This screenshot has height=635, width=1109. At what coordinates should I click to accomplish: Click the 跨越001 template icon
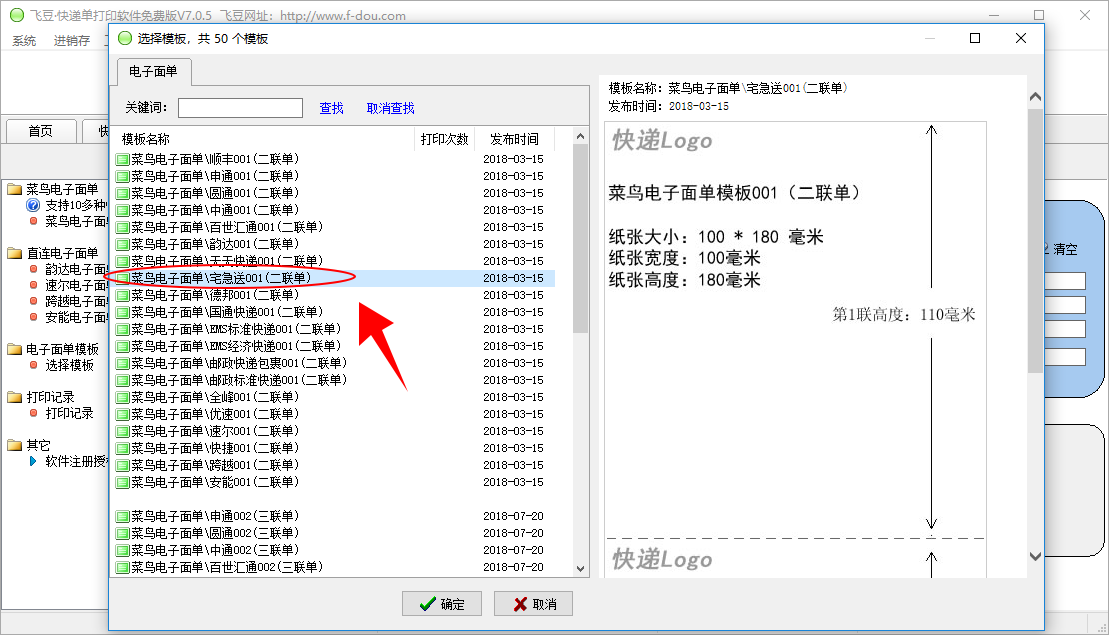122,465
